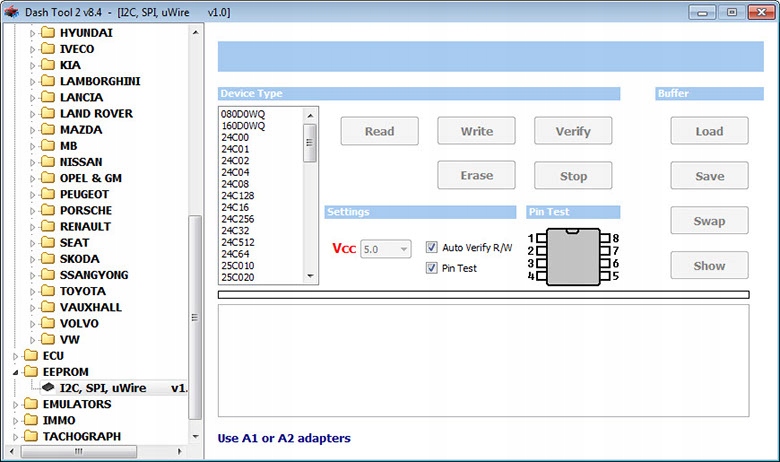Select 080D0WQ device type entry
Viewport: 780px width, 462px height.
243,114
